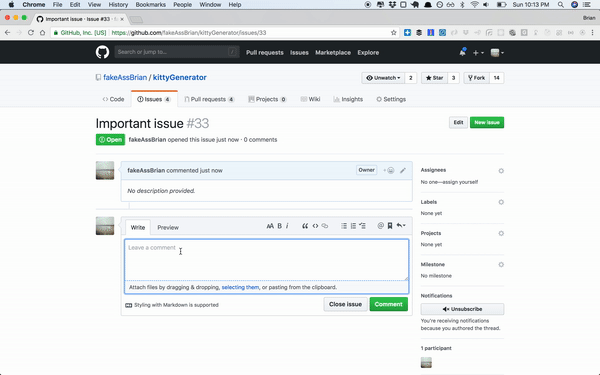Fork the kittyGenerator repository
Image resolution: width=600 pixels, height=375 pixels.
[476, 78]
